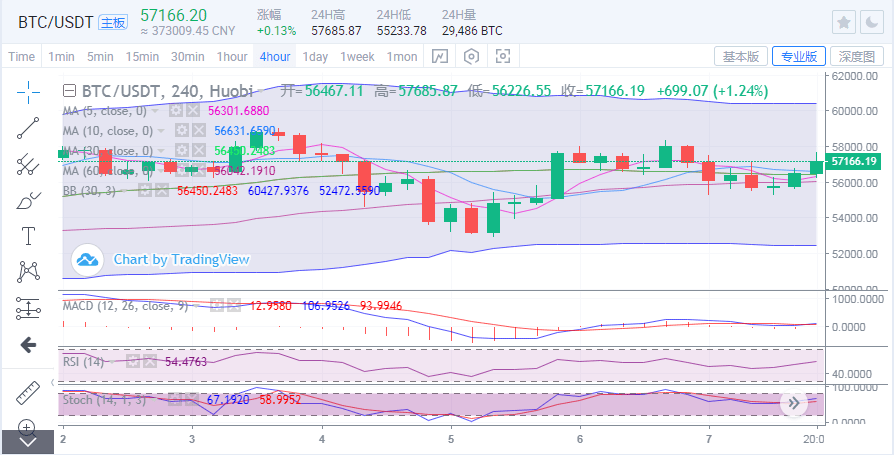Expand the drawing toolbar with the bottom chevron

click(x=27, y=442)
